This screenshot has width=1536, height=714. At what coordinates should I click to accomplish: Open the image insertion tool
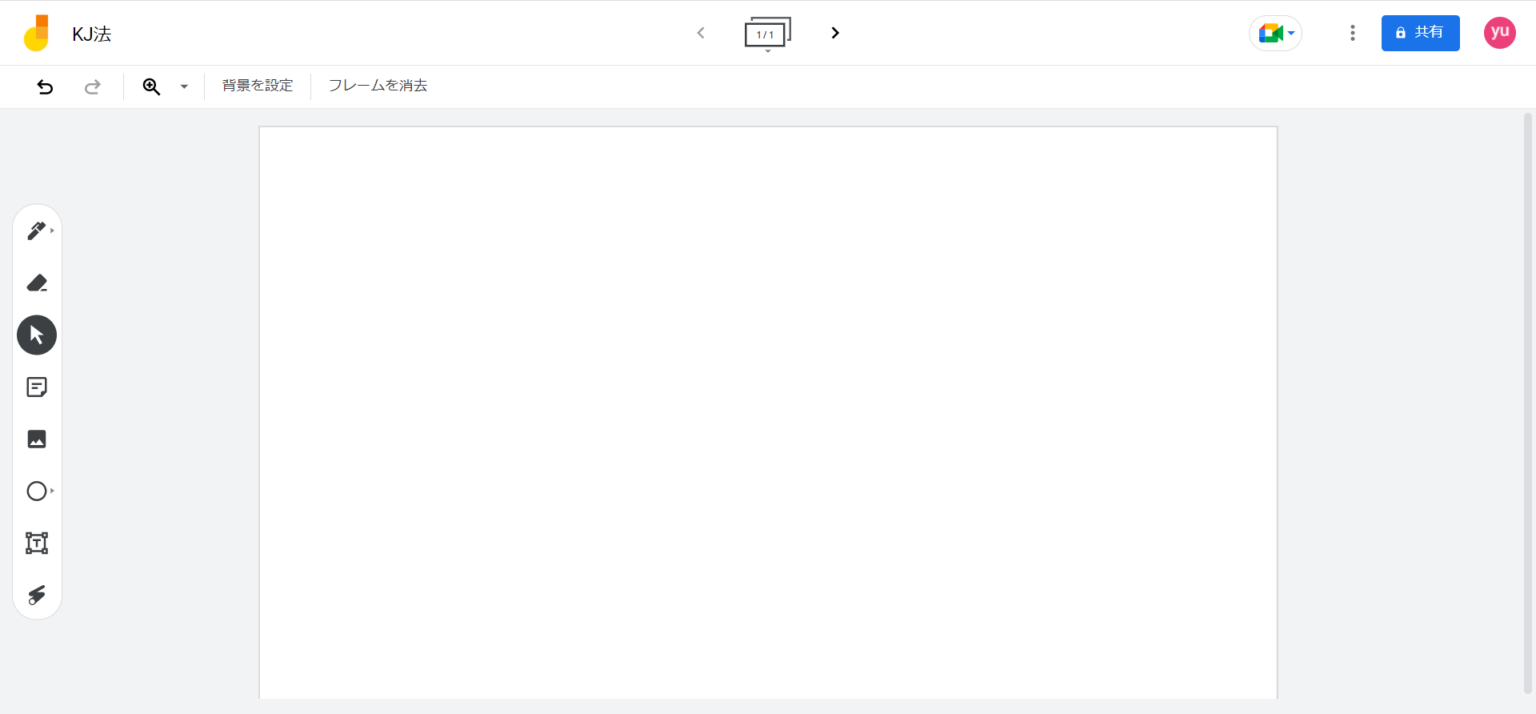click(37, 438)
